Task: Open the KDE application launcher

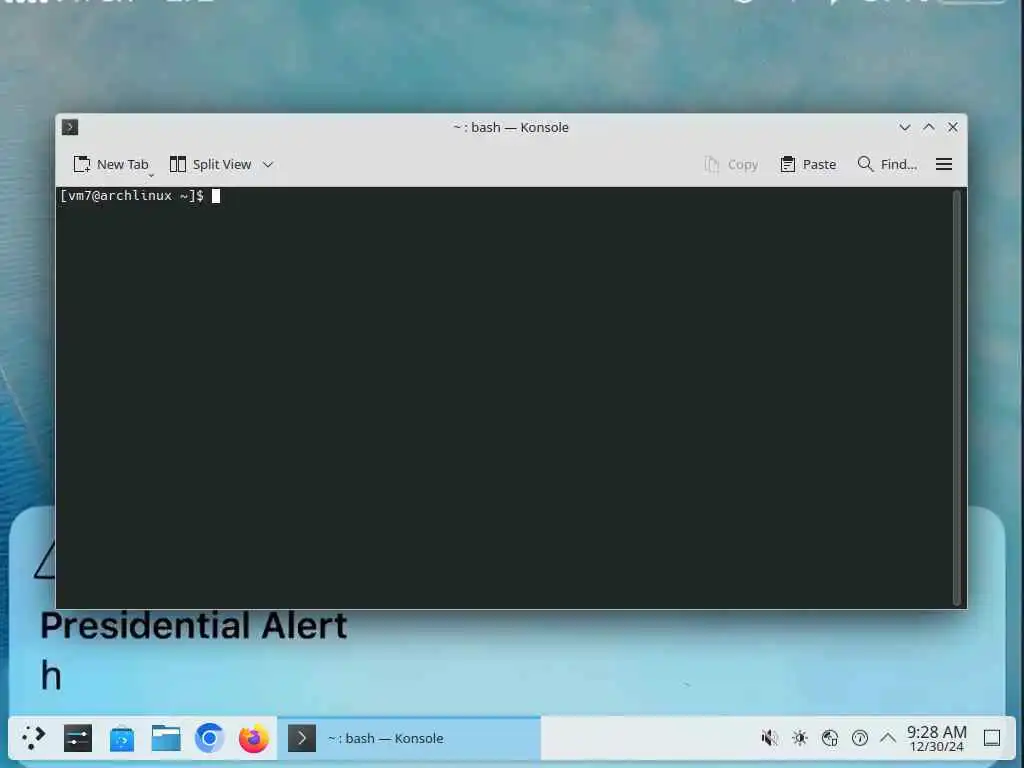Action: click(x=33, y=738)
